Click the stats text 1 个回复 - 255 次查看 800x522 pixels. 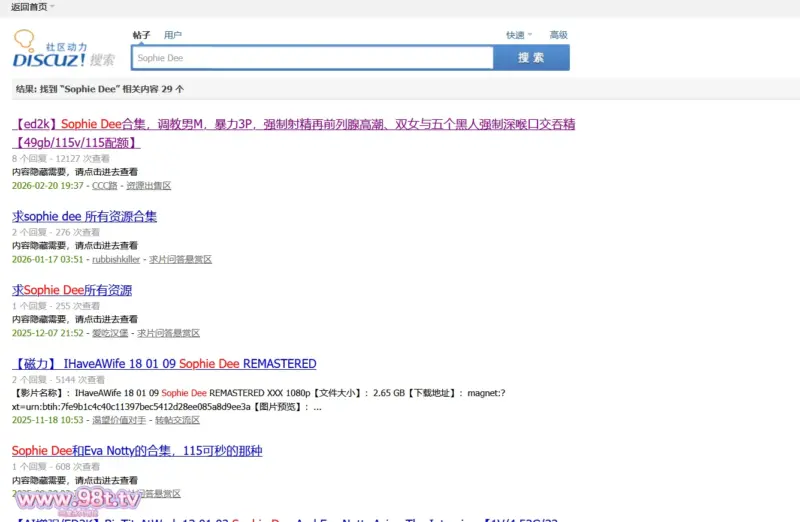click(56, 306)
